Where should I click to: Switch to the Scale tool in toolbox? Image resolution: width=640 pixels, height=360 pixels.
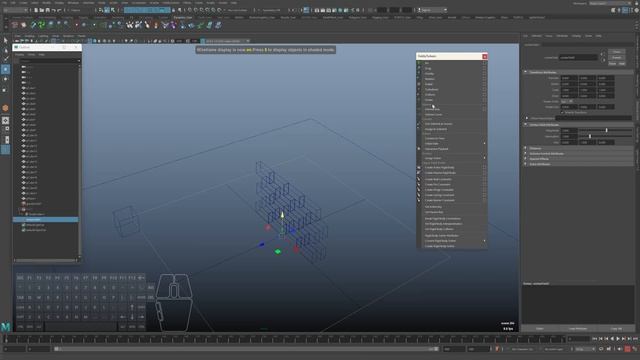(5, 89)
